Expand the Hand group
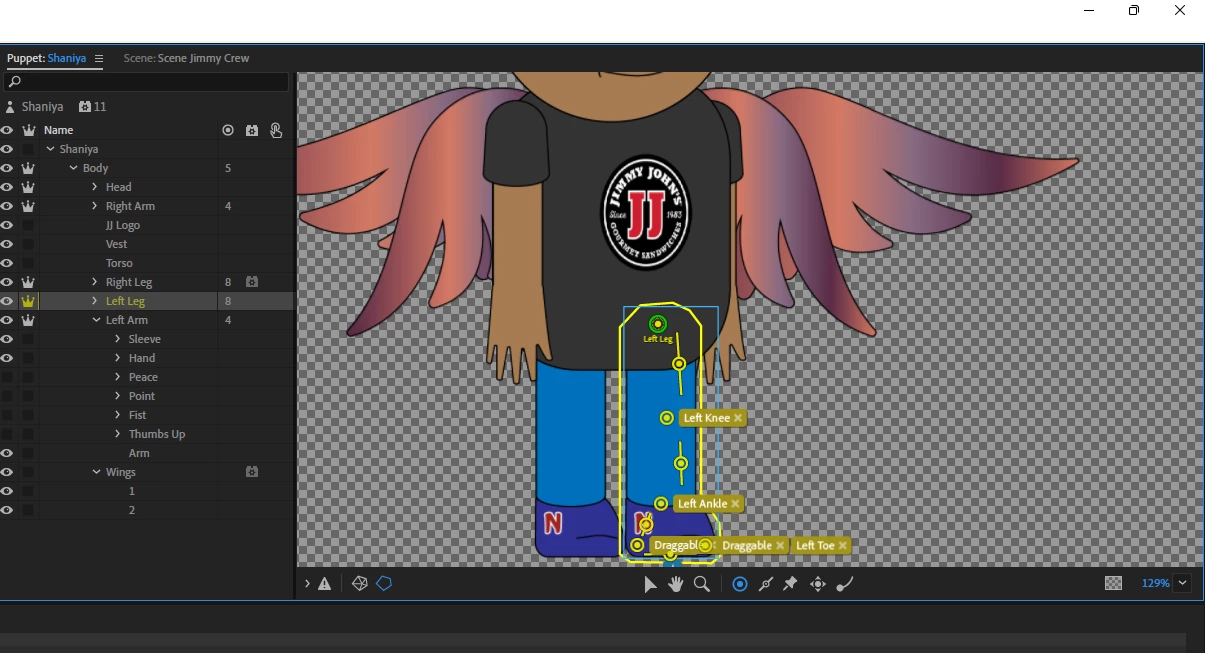Screen dimensions: 1205x653 118,358
